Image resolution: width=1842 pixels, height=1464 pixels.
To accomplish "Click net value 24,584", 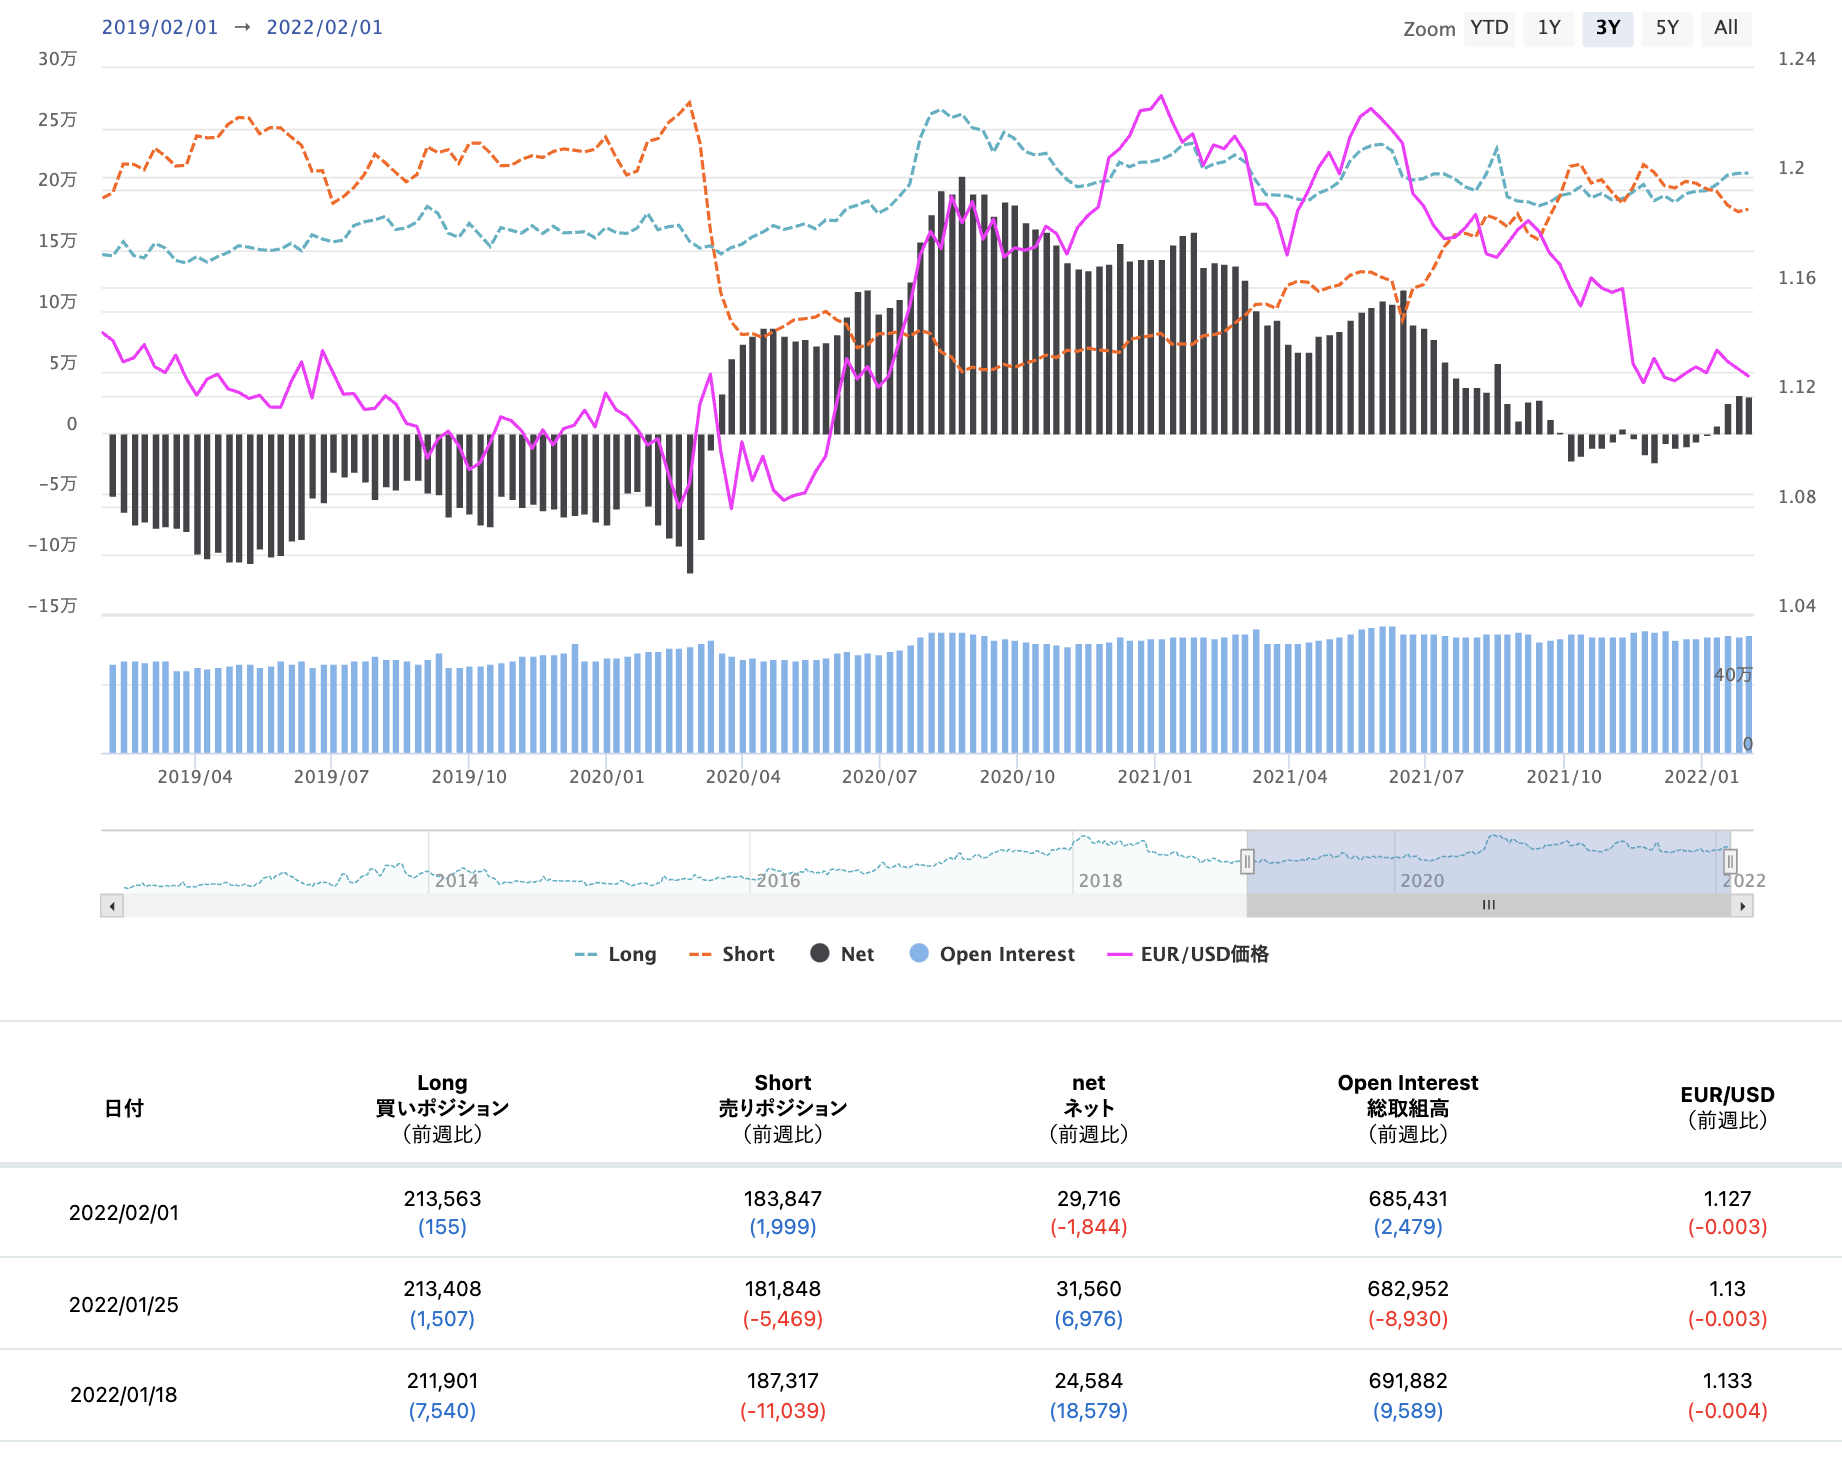I will [x=1089, y=1381].
